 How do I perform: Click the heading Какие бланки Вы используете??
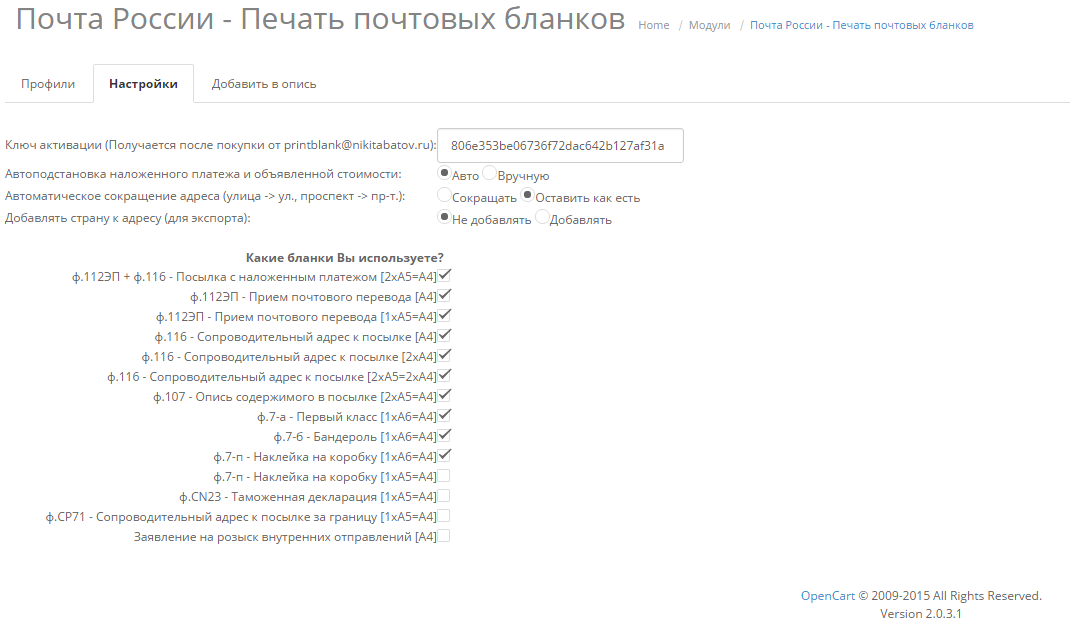tap(345, 258)
